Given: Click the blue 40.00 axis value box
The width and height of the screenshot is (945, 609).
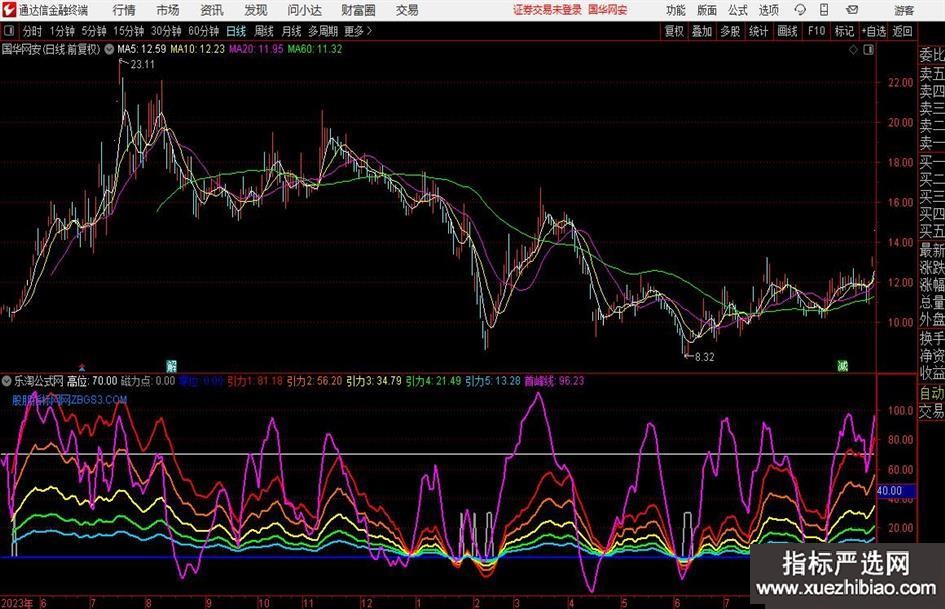Looking at the screenshot, I should (896, 491).
